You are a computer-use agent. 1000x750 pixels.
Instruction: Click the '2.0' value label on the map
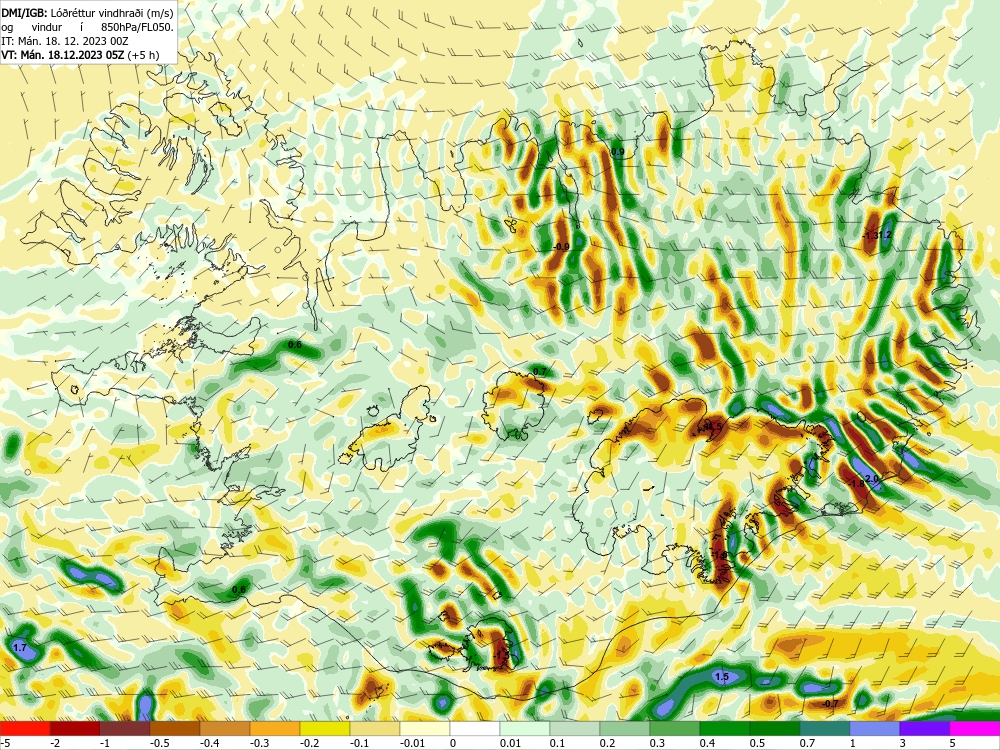click(872, 478)
